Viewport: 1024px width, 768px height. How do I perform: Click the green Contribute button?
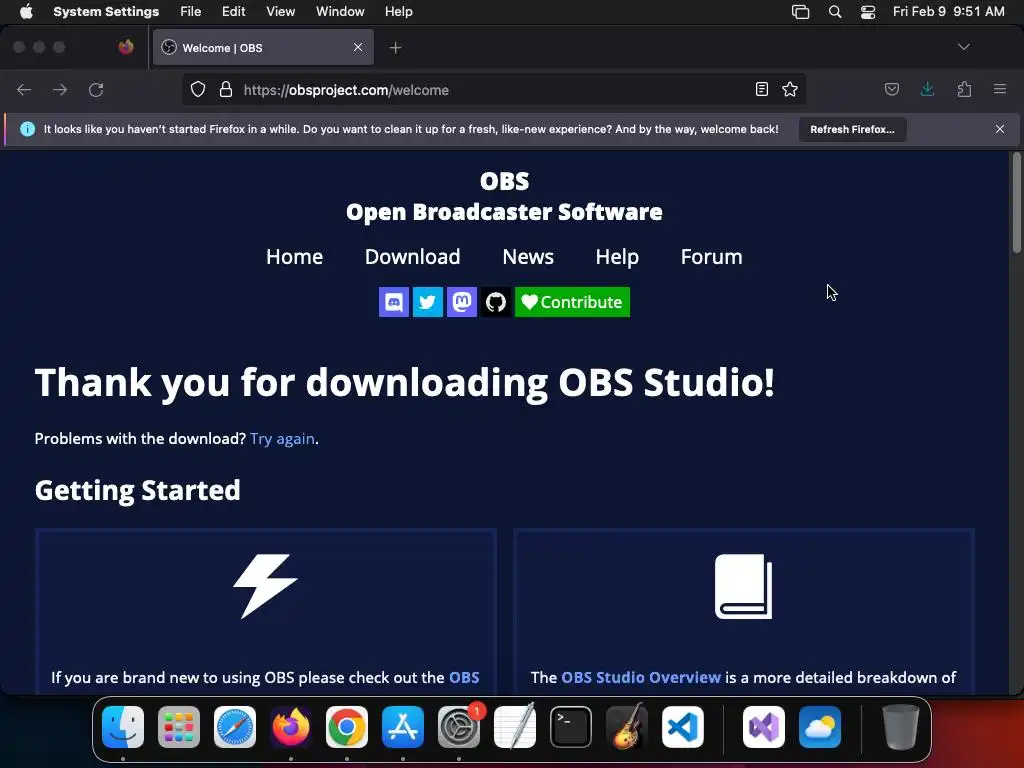tap(572, 302)
